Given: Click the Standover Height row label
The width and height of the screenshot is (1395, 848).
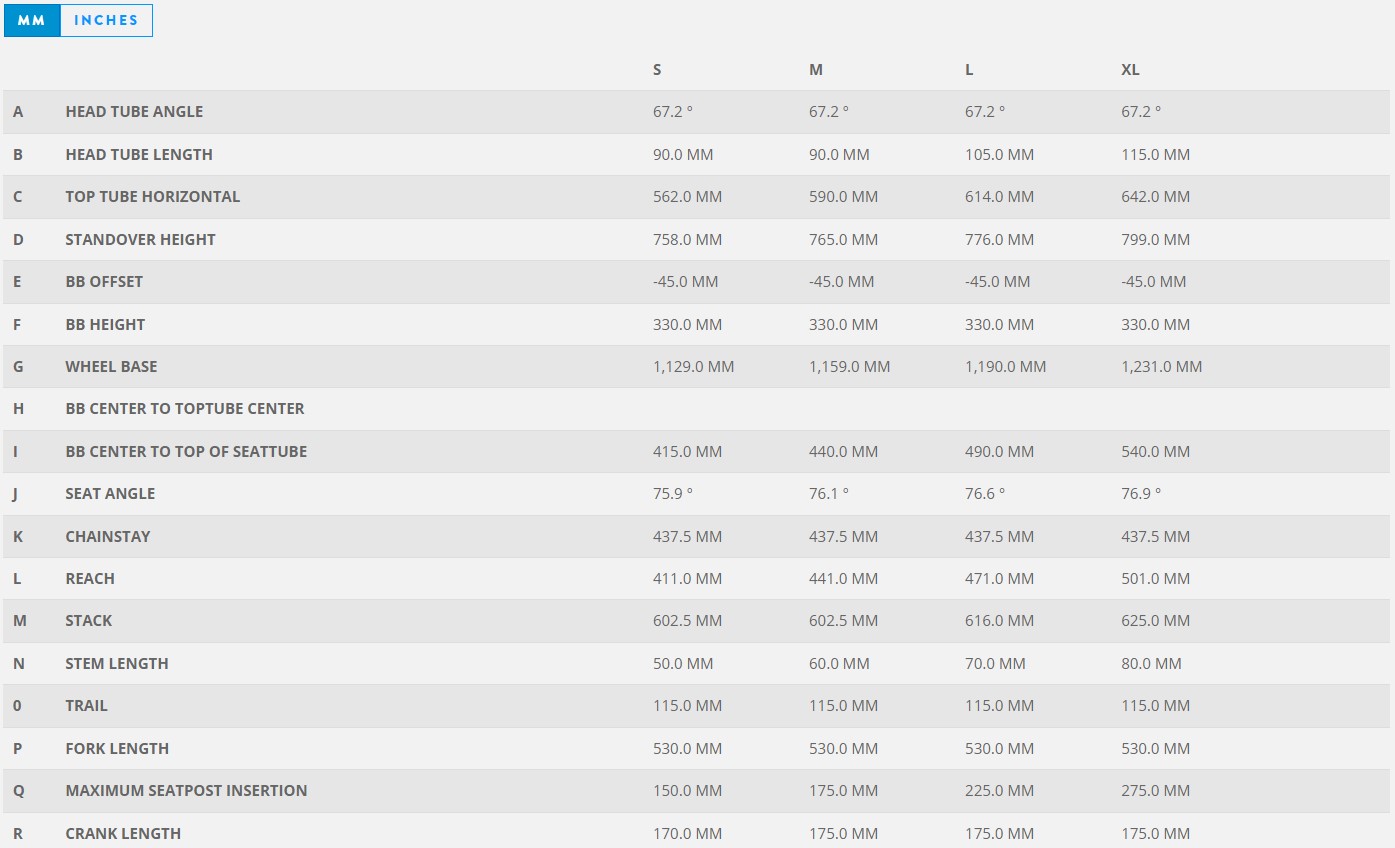Looking at the screenshot, I should pos(140,240).
